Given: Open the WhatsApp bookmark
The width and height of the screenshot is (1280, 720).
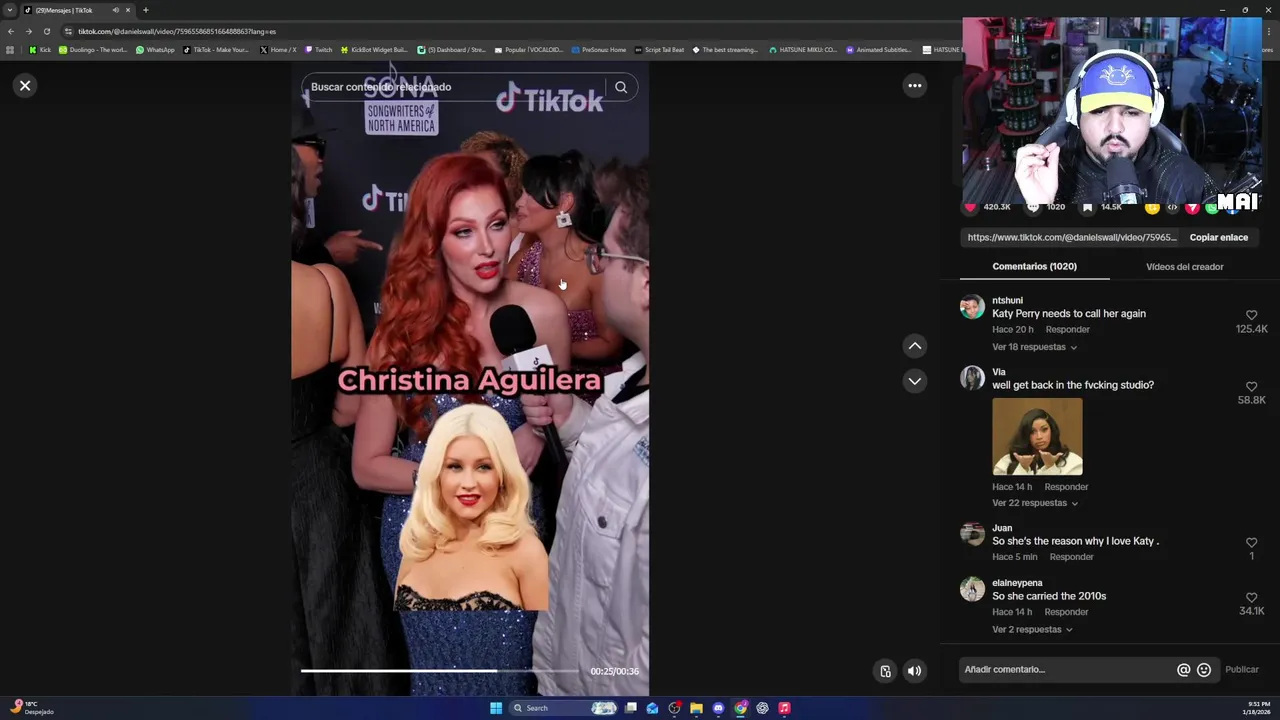Looking at the screenshot, I should coord(155,49).
